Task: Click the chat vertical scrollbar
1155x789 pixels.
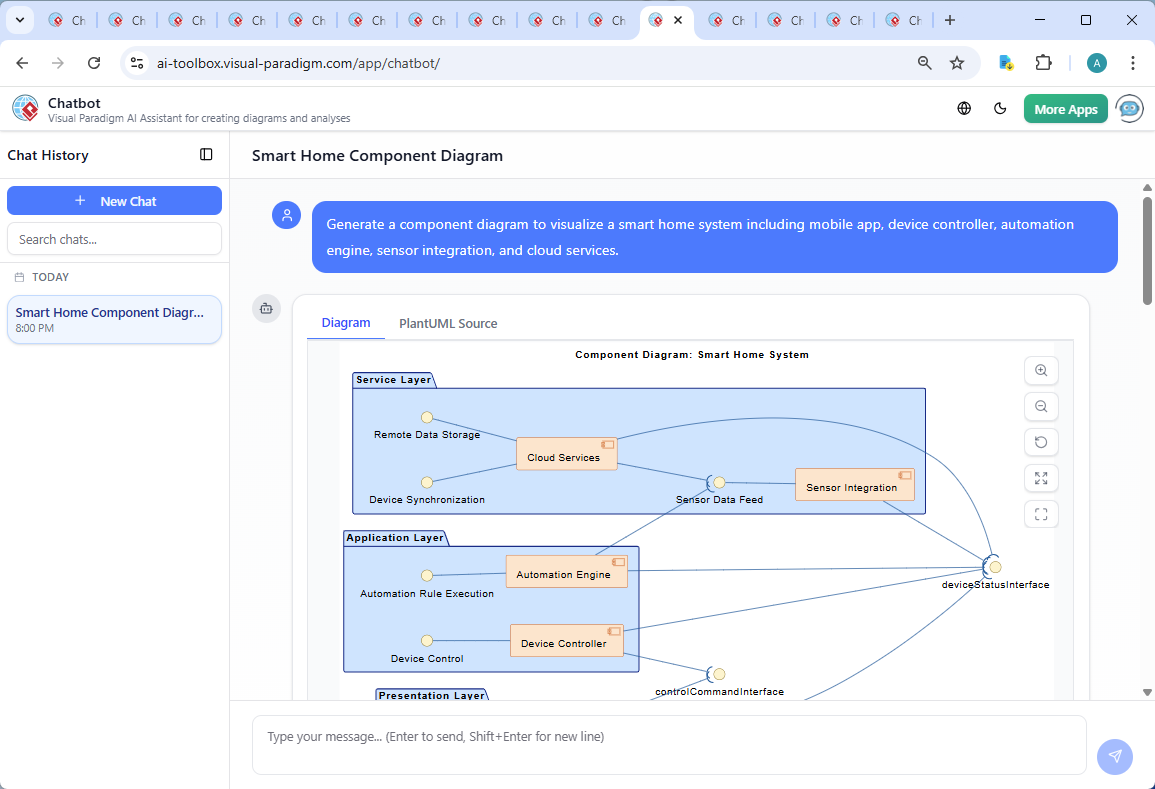Action: tap(1147, 250)
